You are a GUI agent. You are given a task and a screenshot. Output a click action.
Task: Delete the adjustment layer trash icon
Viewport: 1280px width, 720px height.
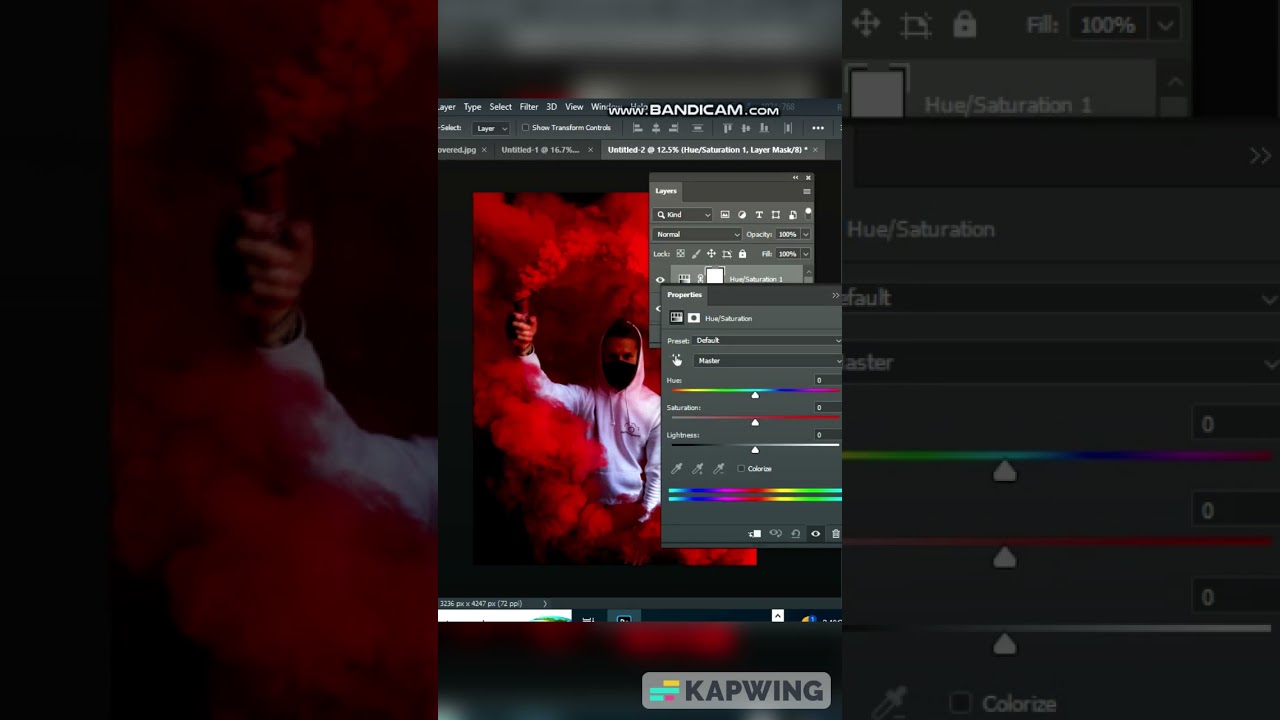[x=836, y=534]
